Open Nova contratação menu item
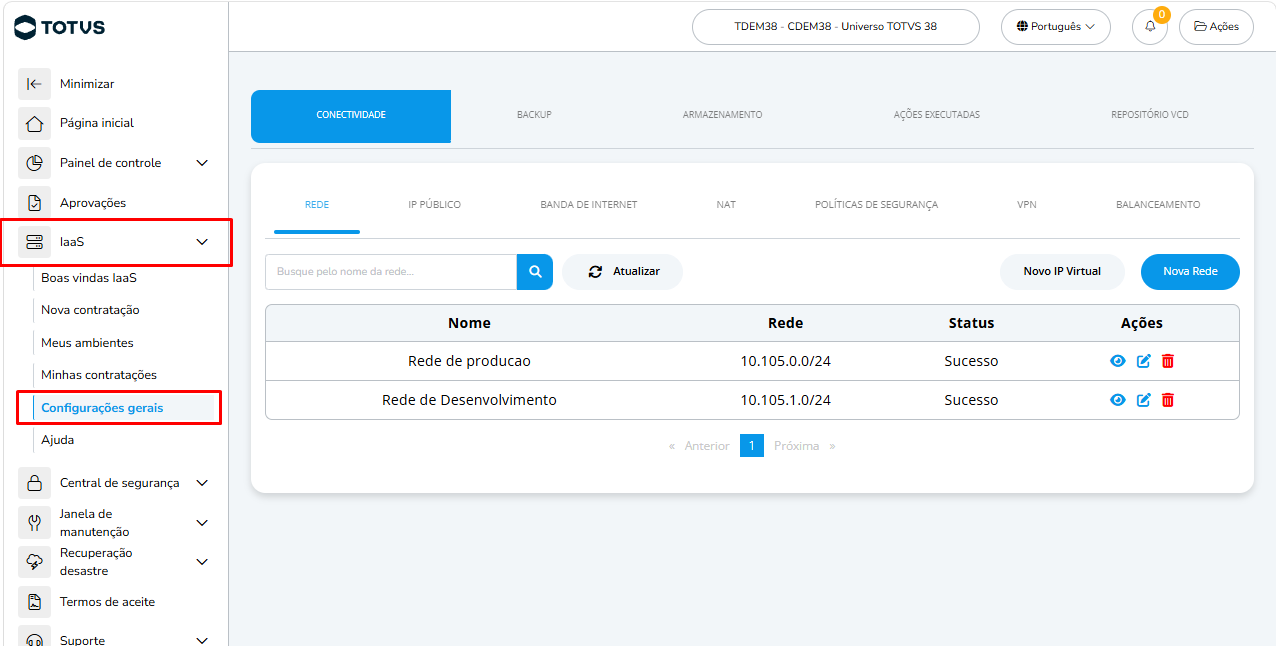 [x=90, y=310]
